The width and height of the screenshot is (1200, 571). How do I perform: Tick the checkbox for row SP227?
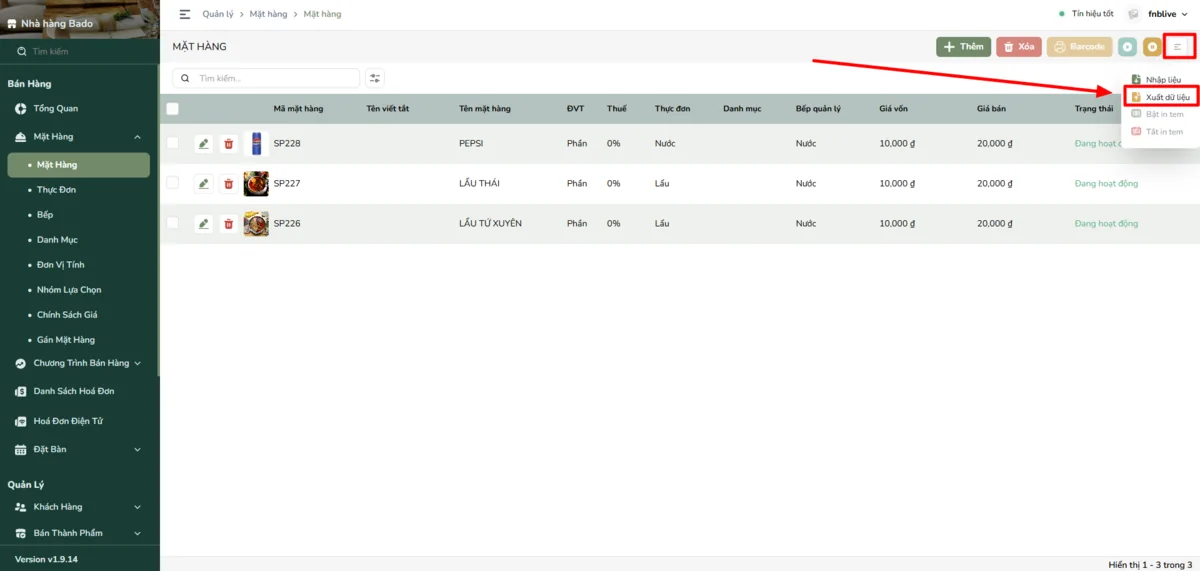click(x=173, y=183)
